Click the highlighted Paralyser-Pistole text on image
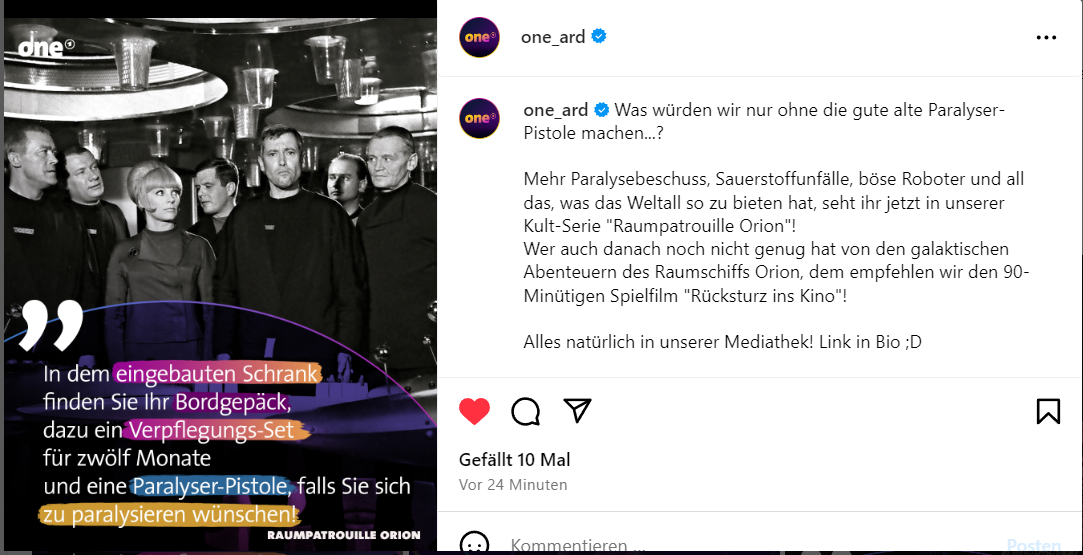 click(211, 486)
